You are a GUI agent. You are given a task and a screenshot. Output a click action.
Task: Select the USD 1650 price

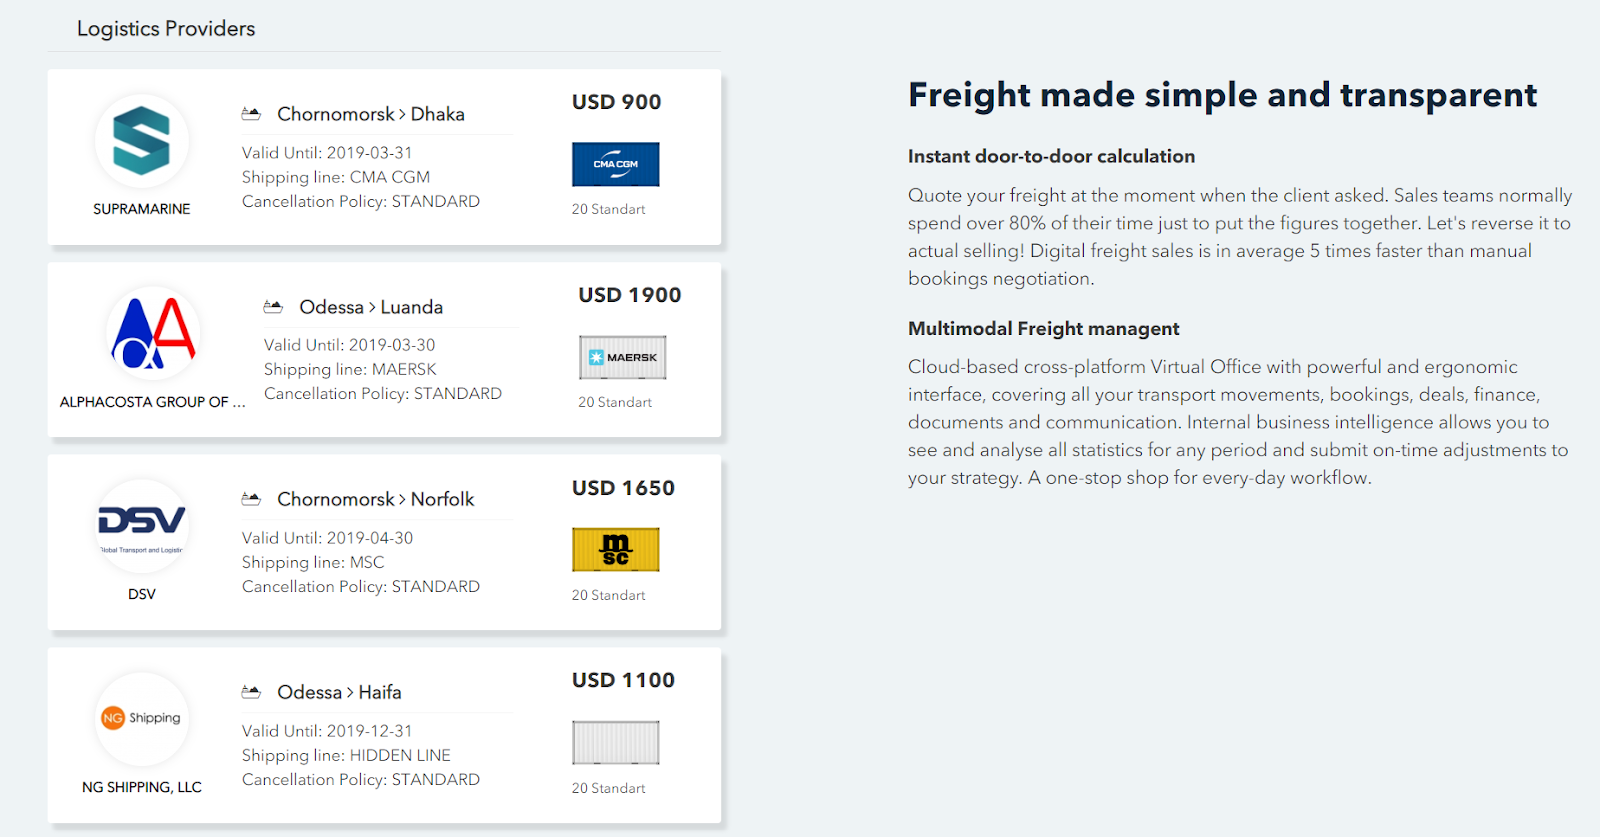tap(623, 488)
